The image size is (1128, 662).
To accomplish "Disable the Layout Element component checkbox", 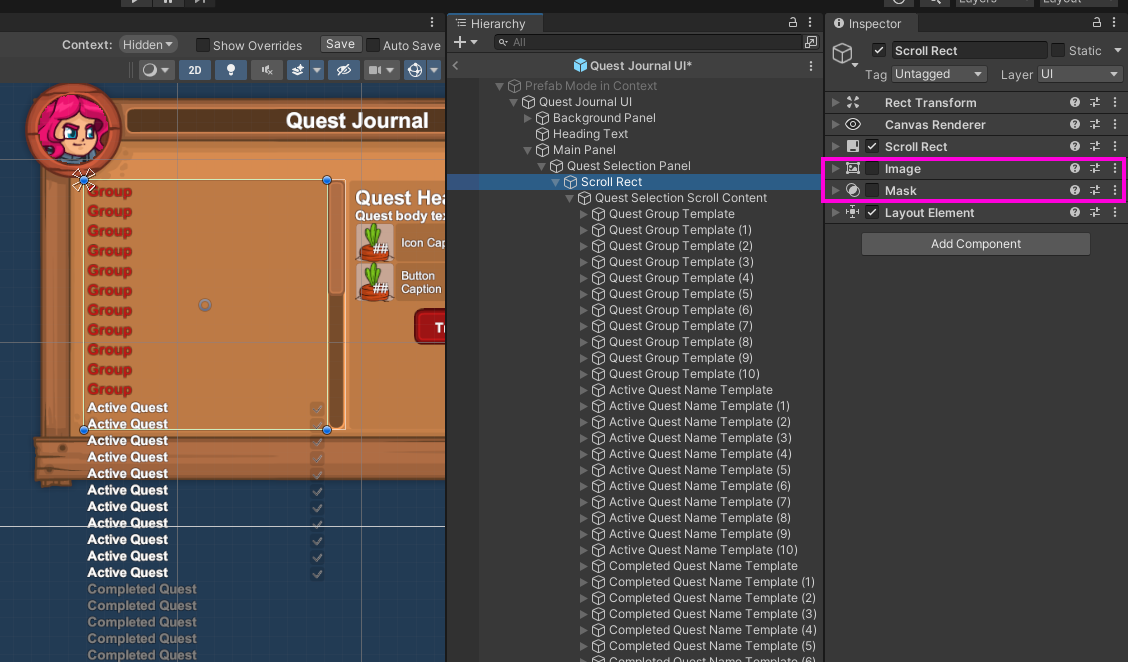I will (872, 212).
